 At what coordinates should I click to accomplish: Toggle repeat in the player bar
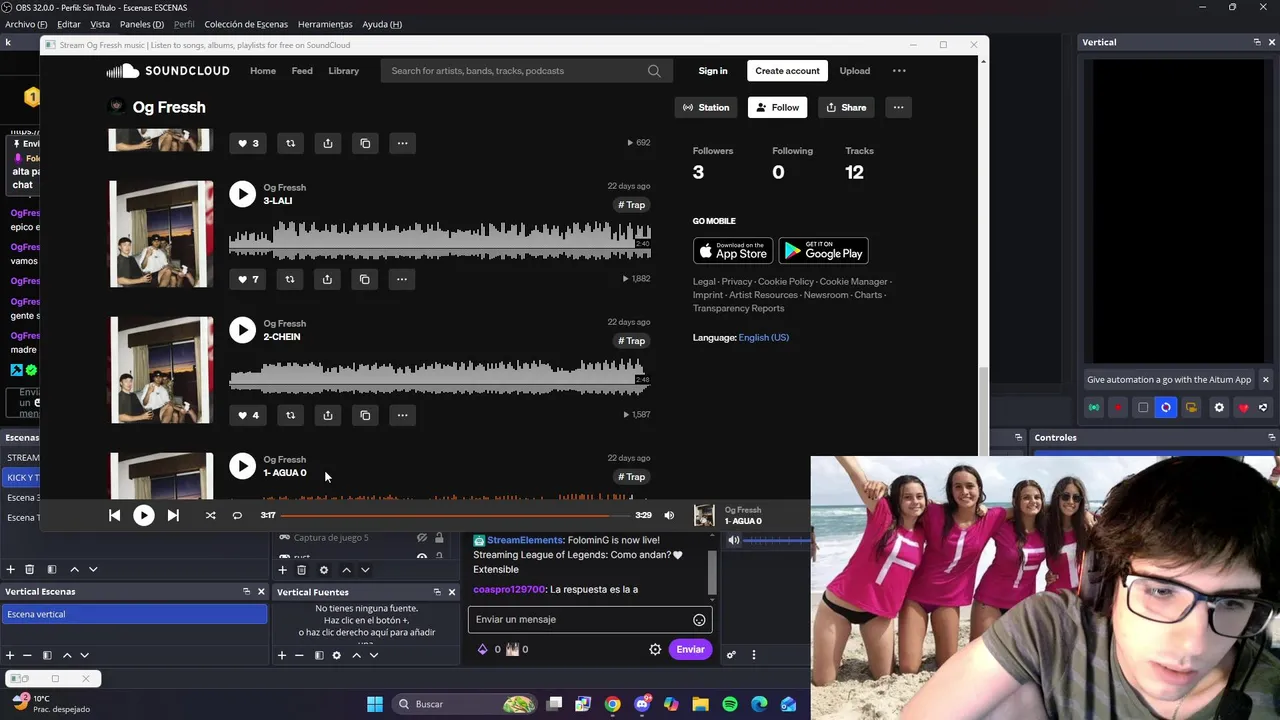[x=237, y=515]
